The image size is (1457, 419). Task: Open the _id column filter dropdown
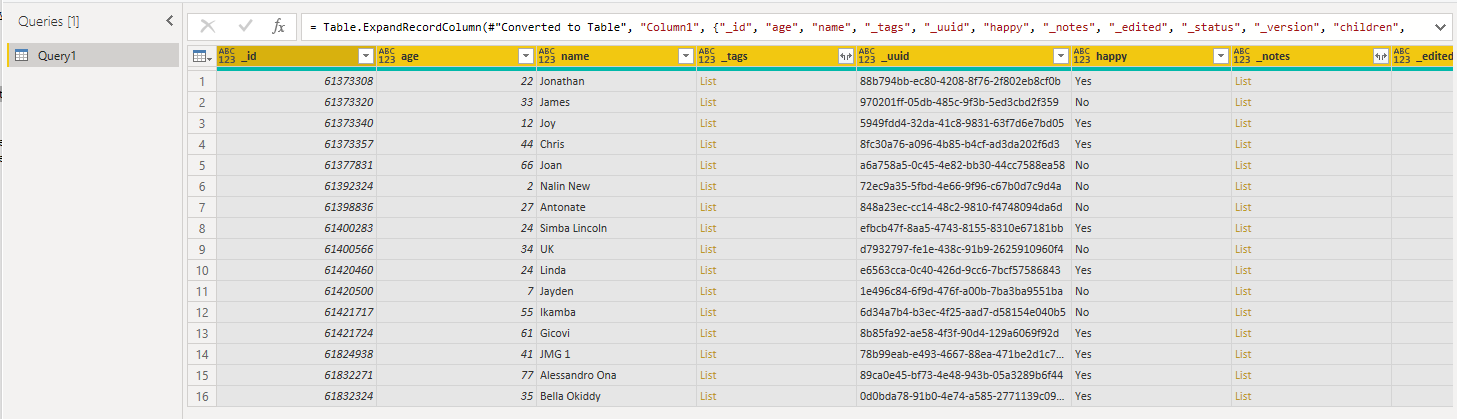(x=365, y=57)
